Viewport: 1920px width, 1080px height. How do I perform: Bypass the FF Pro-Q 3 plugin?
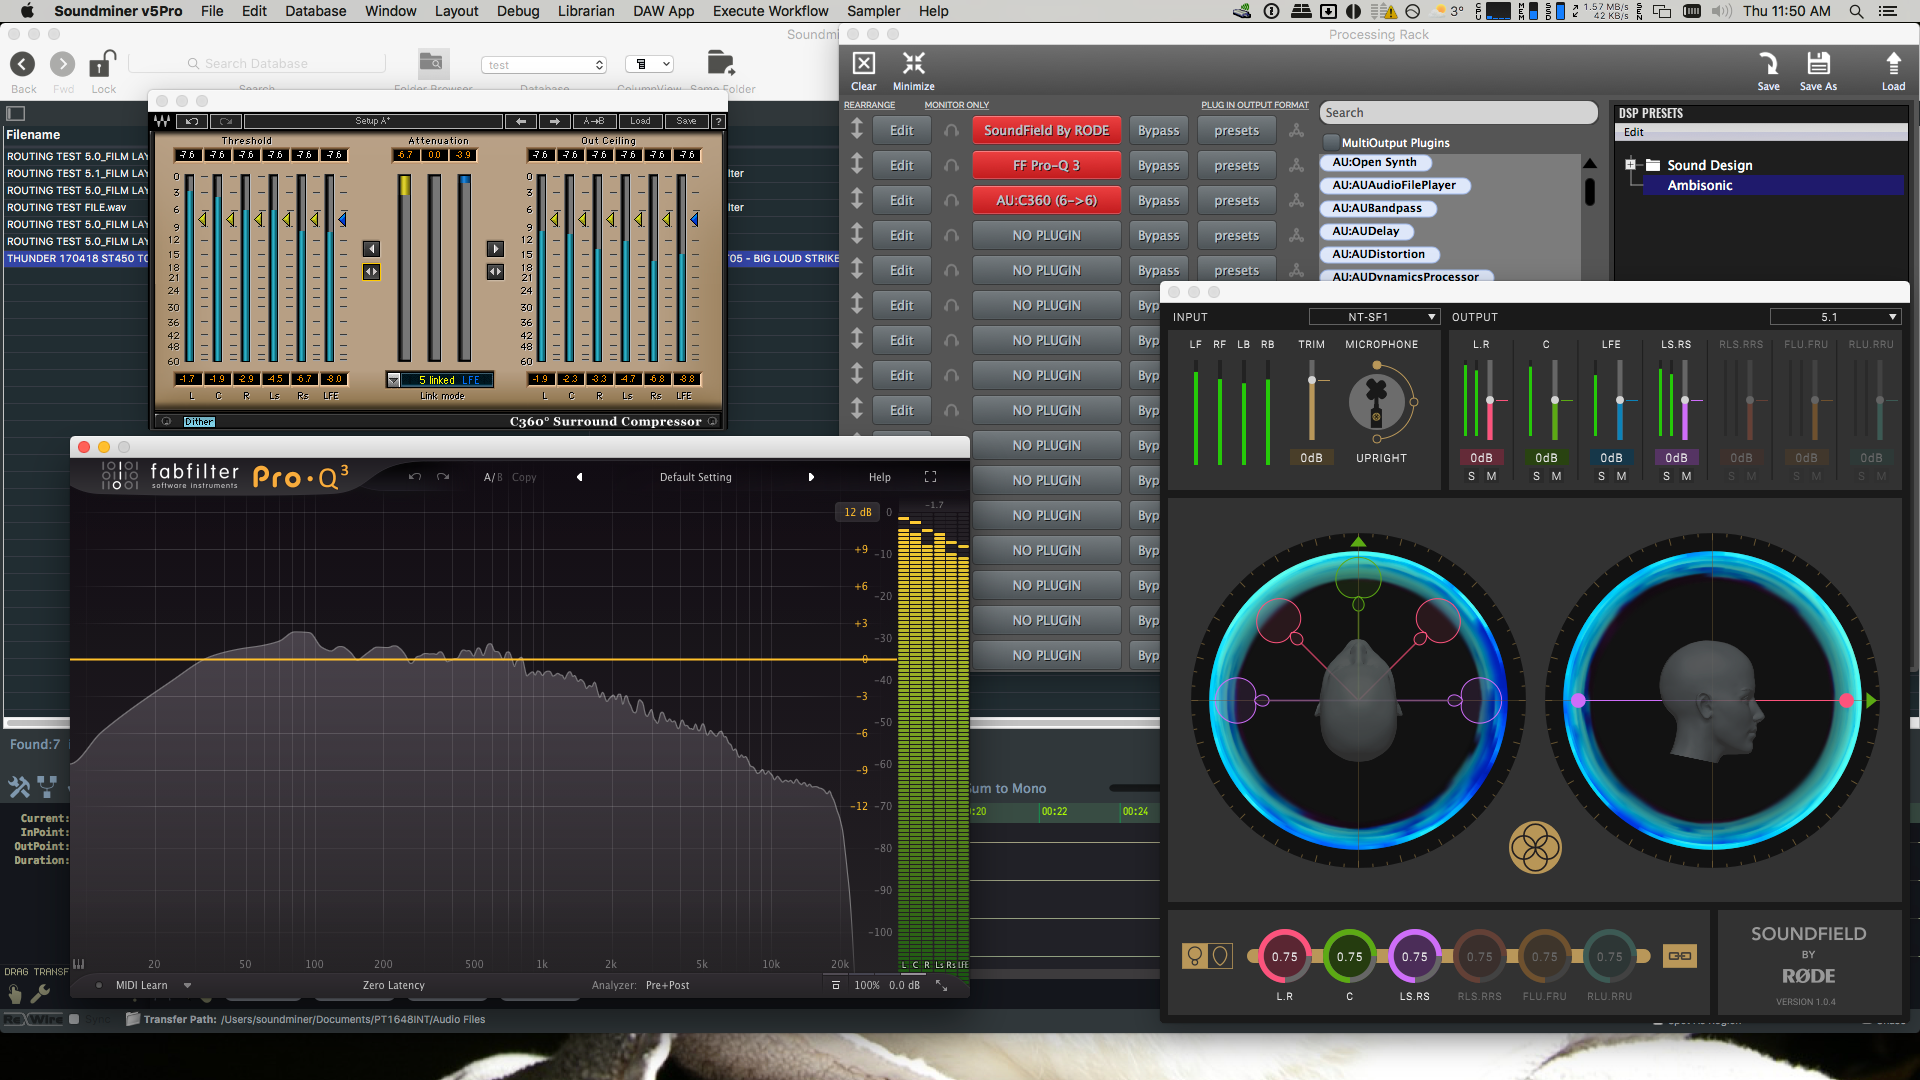[1158, 166]
